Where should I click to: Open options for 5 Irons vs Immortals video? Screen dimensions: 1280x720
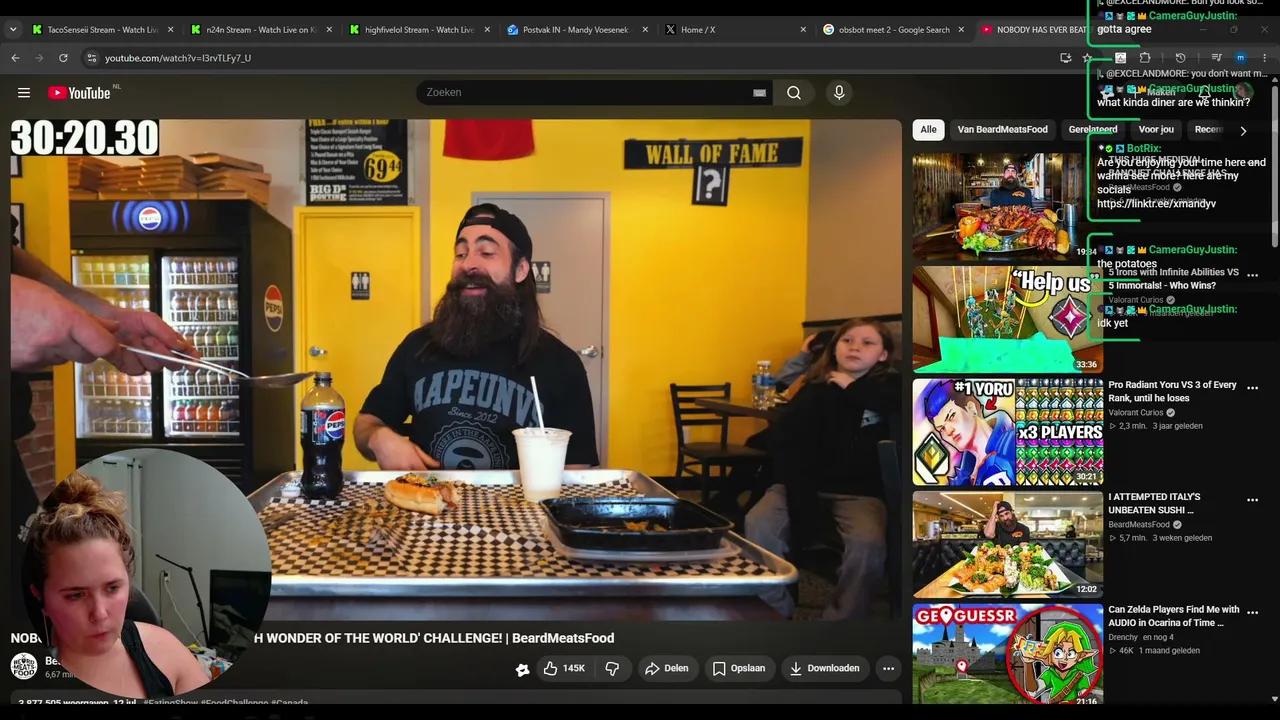1252,275
